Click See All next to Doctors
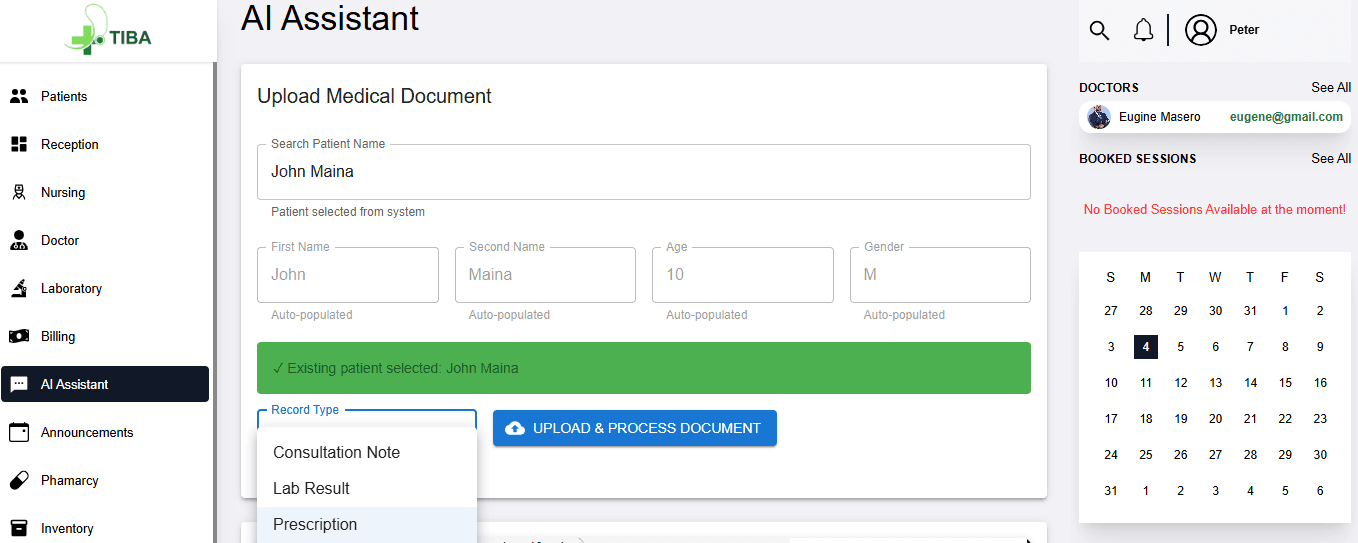The height and width of the screenshot is (543, 1358). (1330, 87)
